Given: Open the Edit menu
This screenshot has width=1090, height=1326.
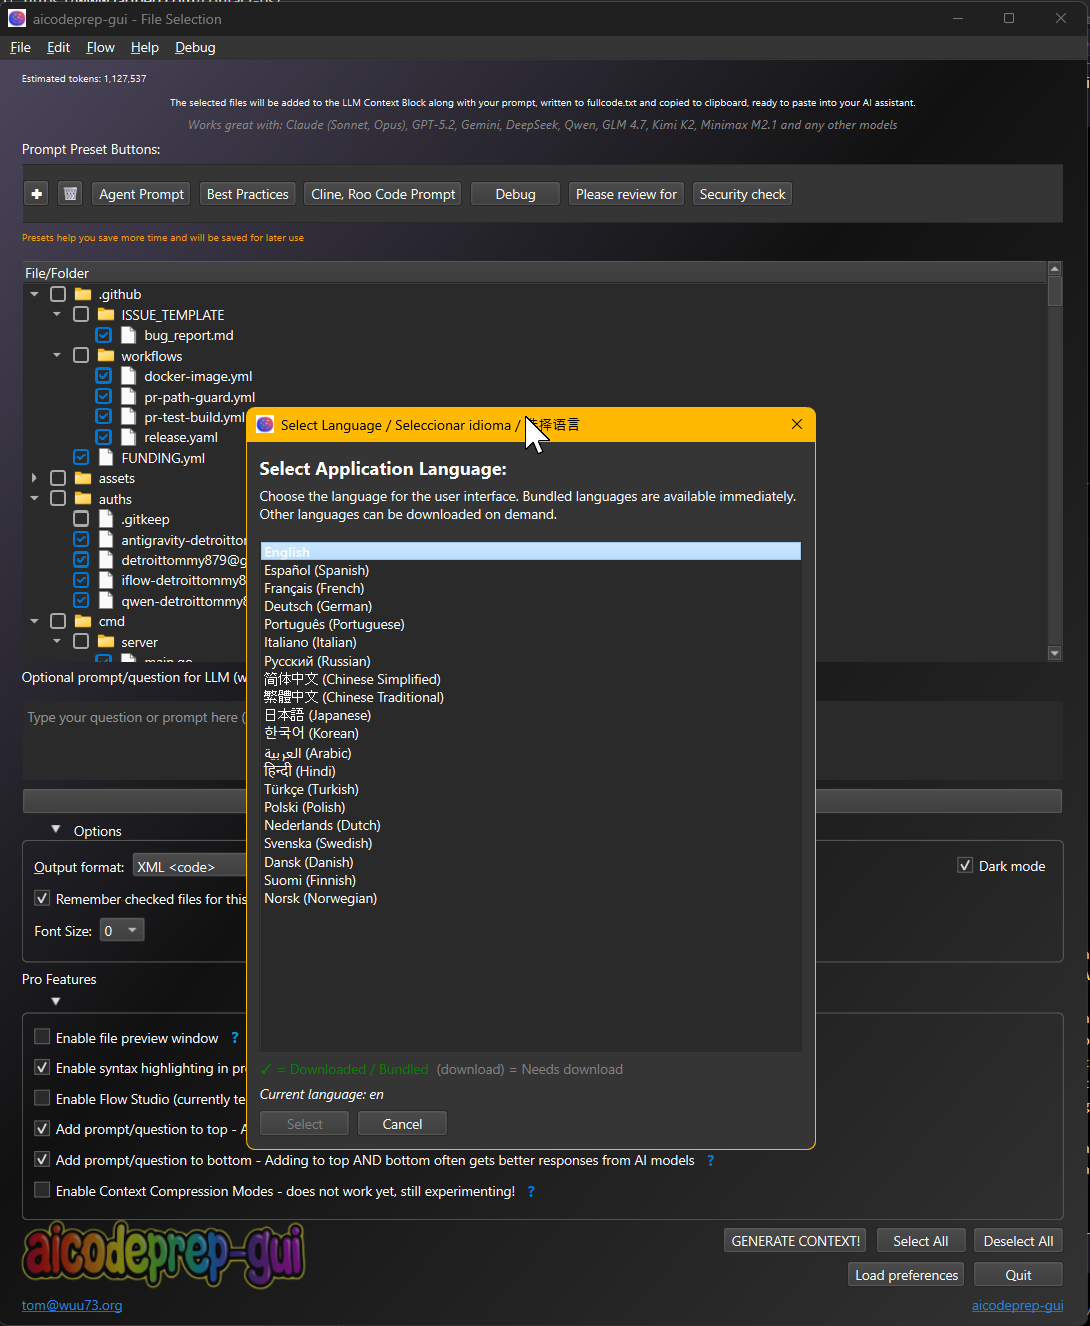Looking at the screenshot, I should click(59, 47).
